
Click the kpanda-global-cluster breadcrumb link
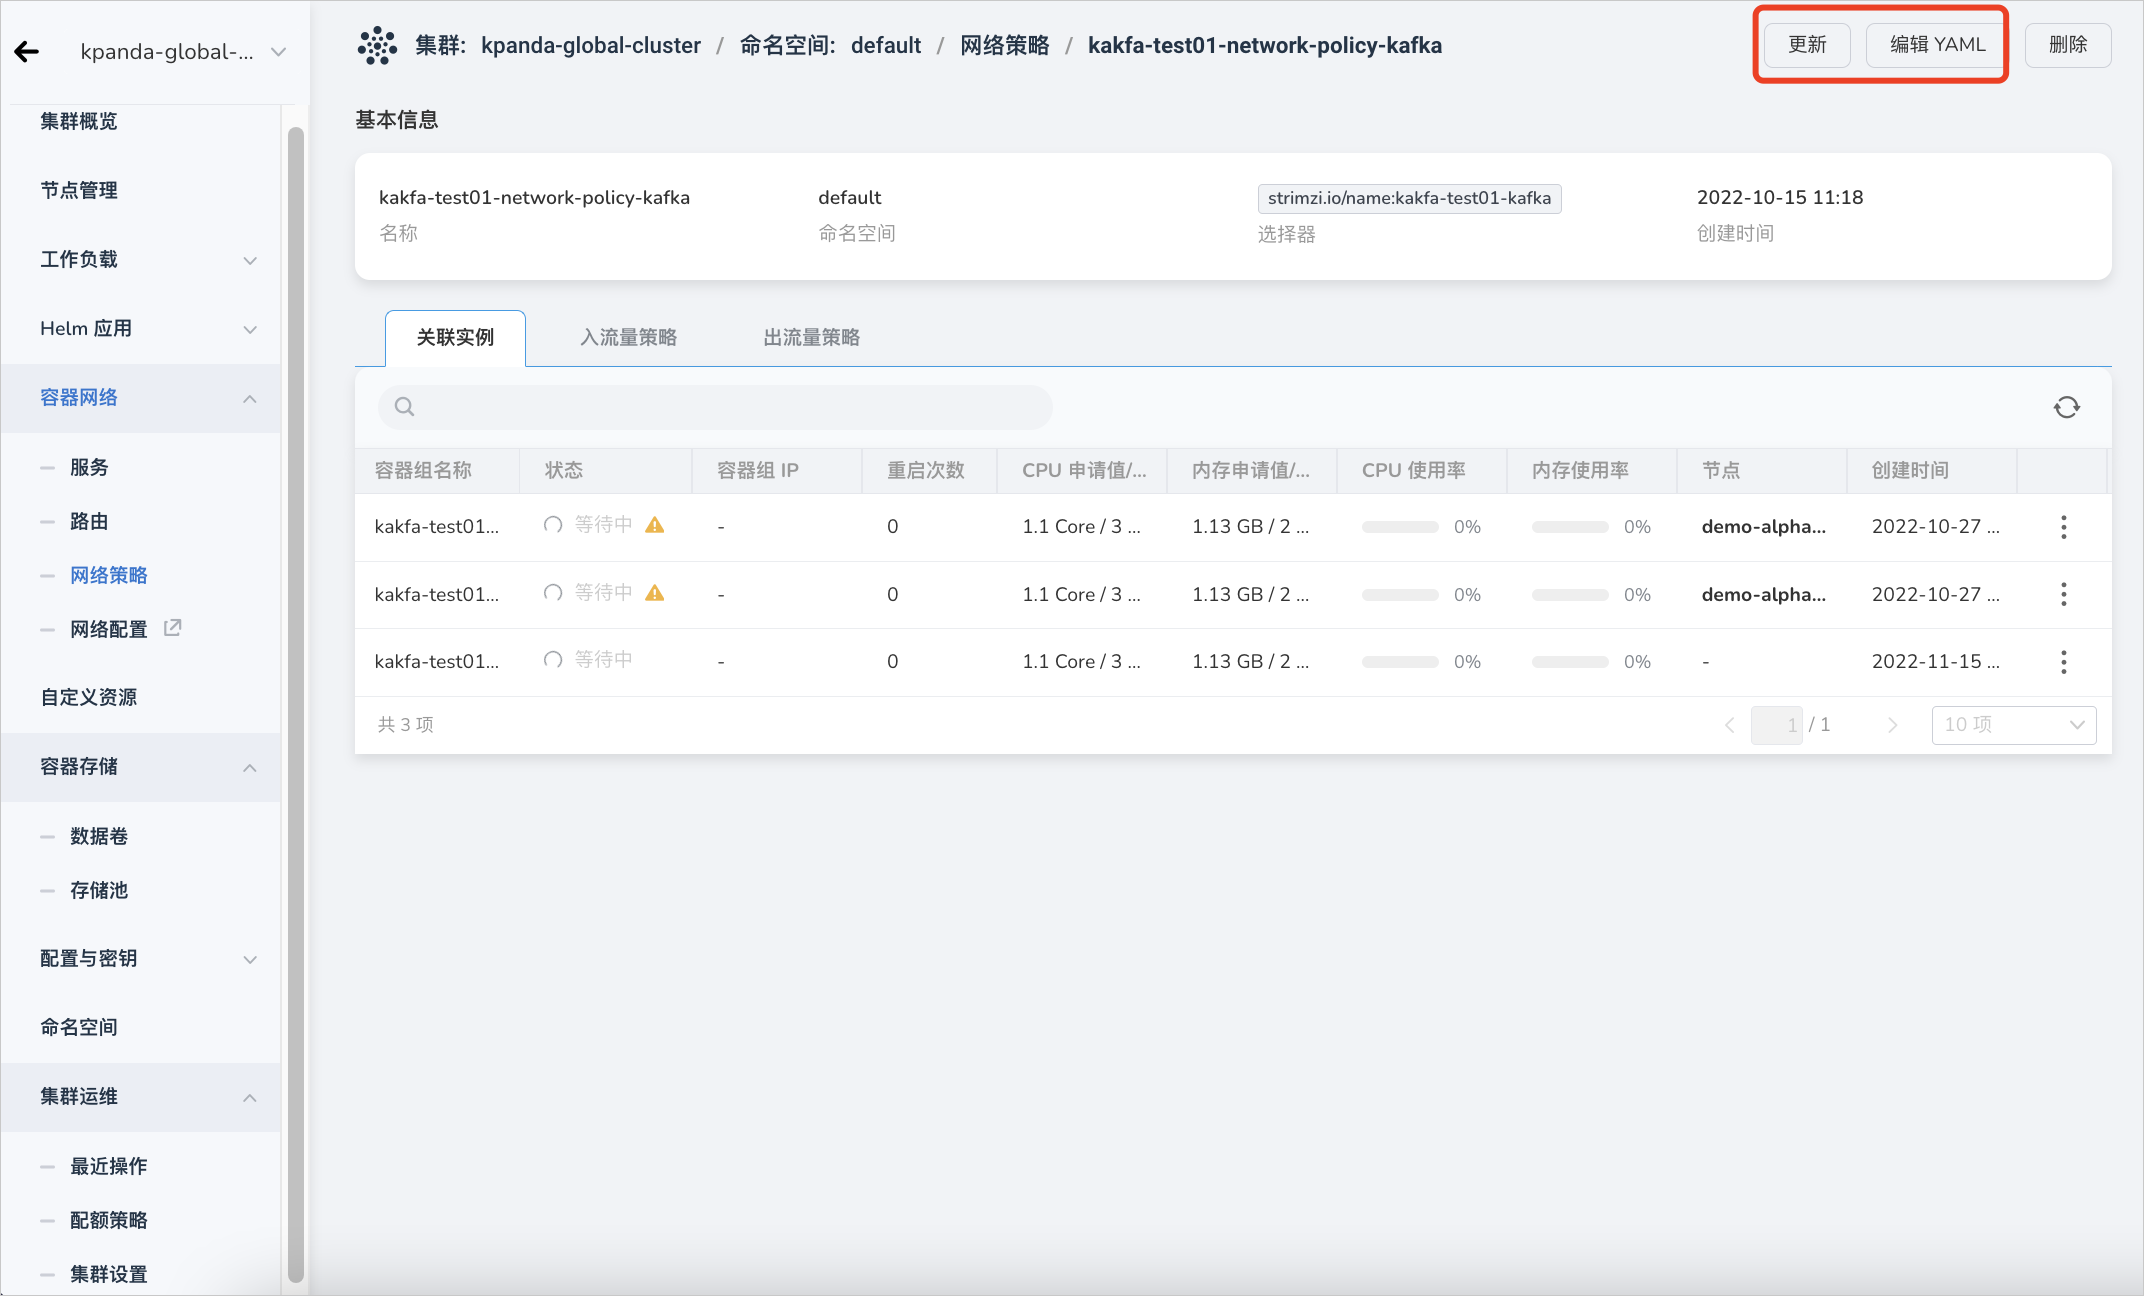(591, 46)
